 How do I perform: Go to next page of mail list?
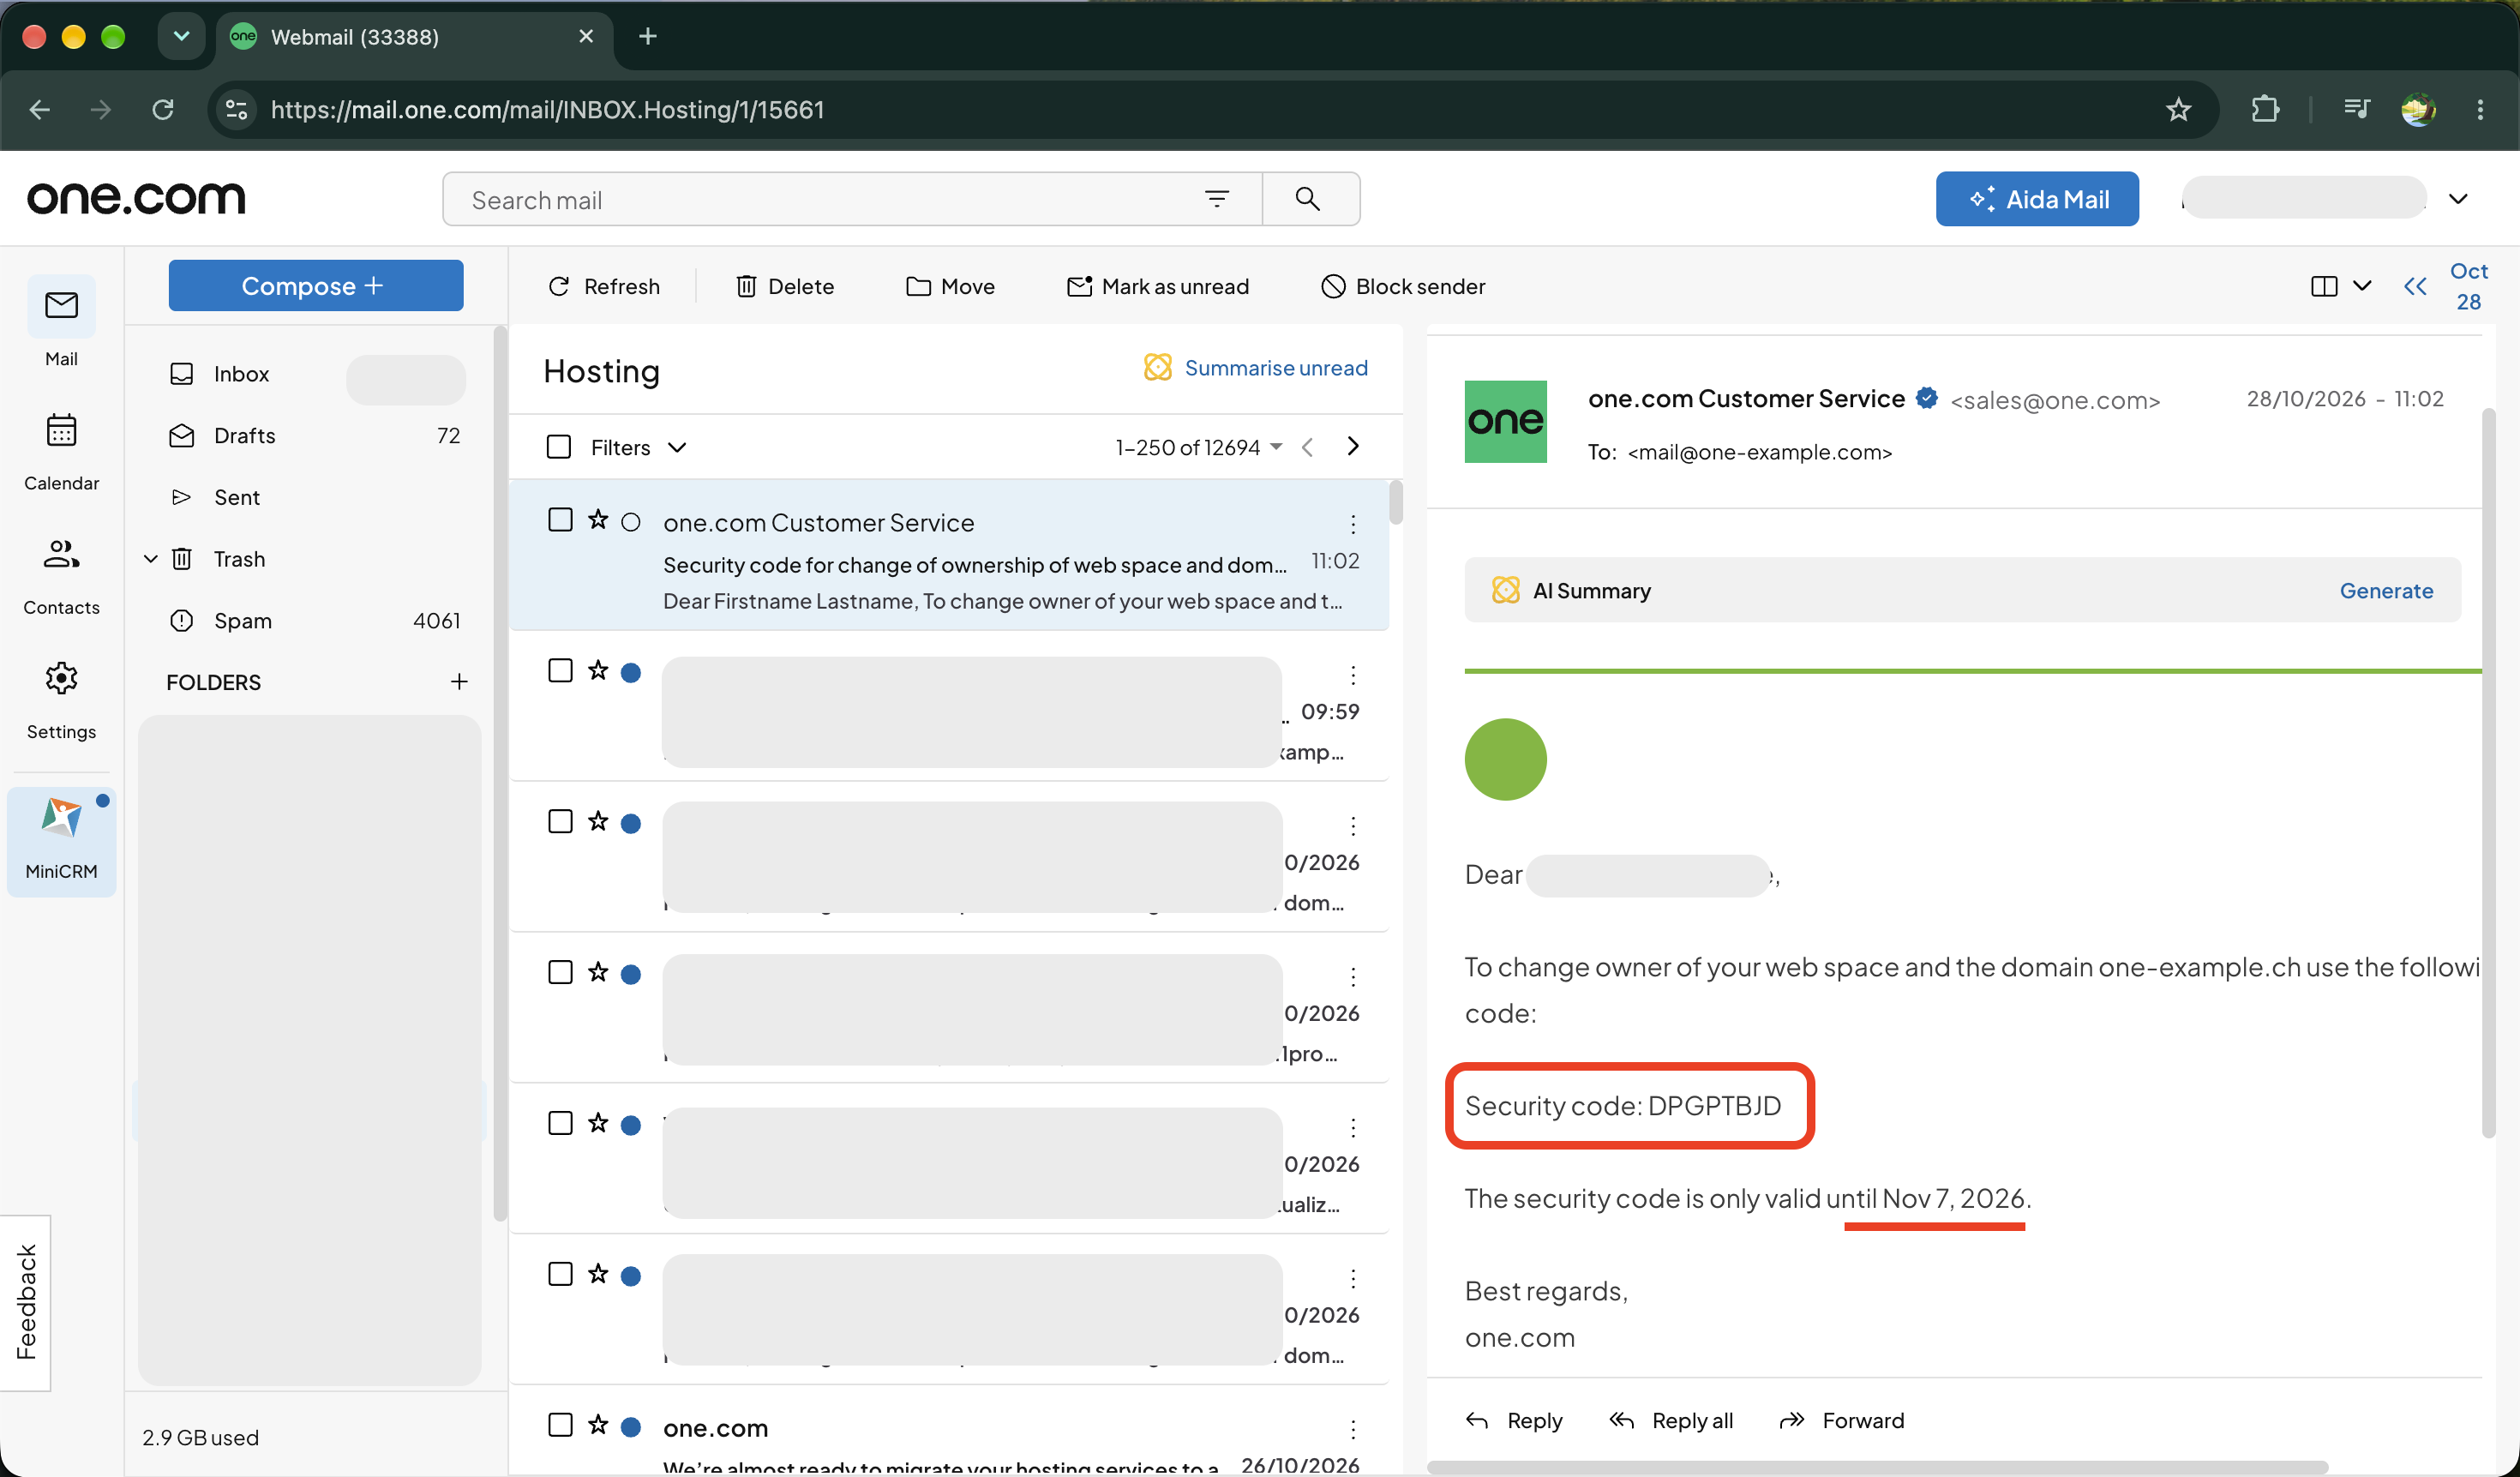(1353, 446)
